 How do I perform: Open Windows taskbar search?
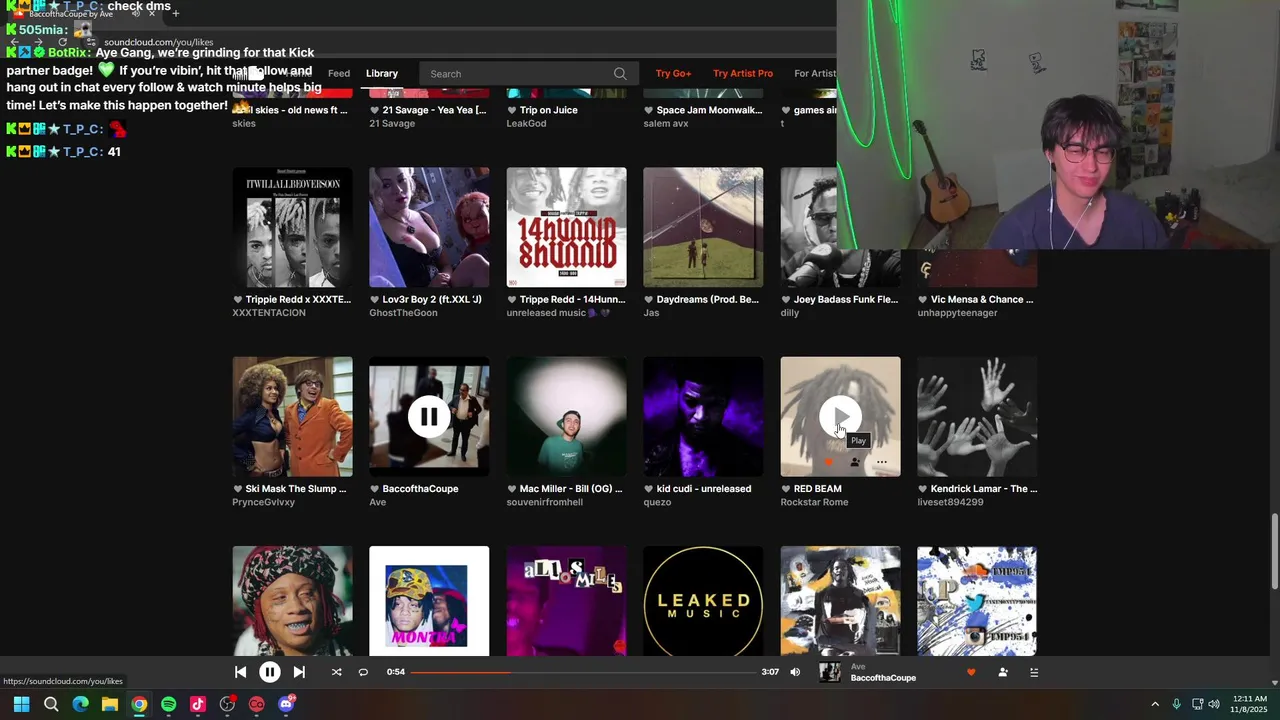tap(51, 704)
